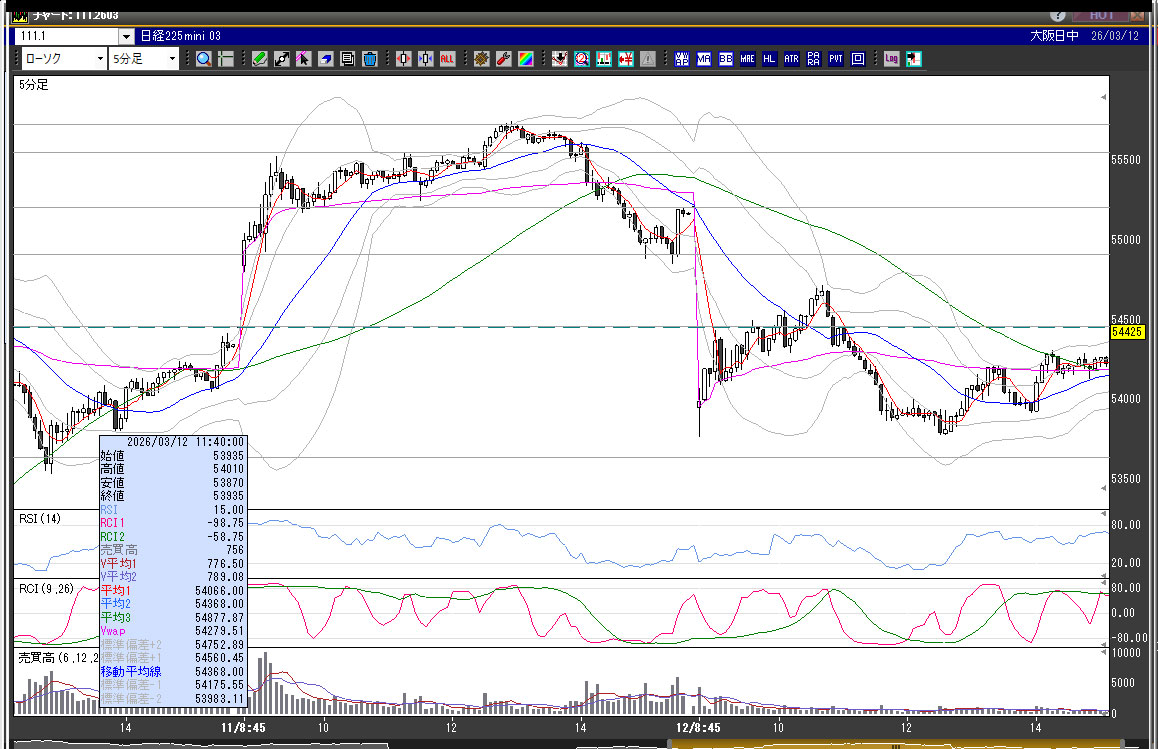Toggle the ATR indicator button
Image resolution: width=1158 pixels, height=749 pixels.
click(791, 59)
